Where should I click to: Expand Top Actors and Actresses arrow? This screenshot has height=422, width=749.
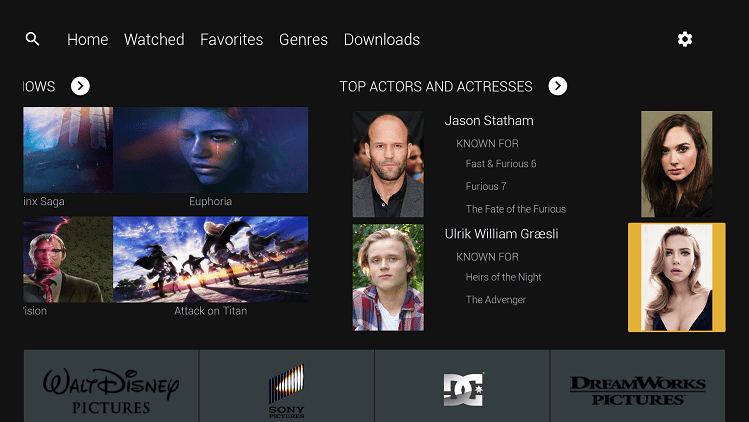tap(557, 86)
